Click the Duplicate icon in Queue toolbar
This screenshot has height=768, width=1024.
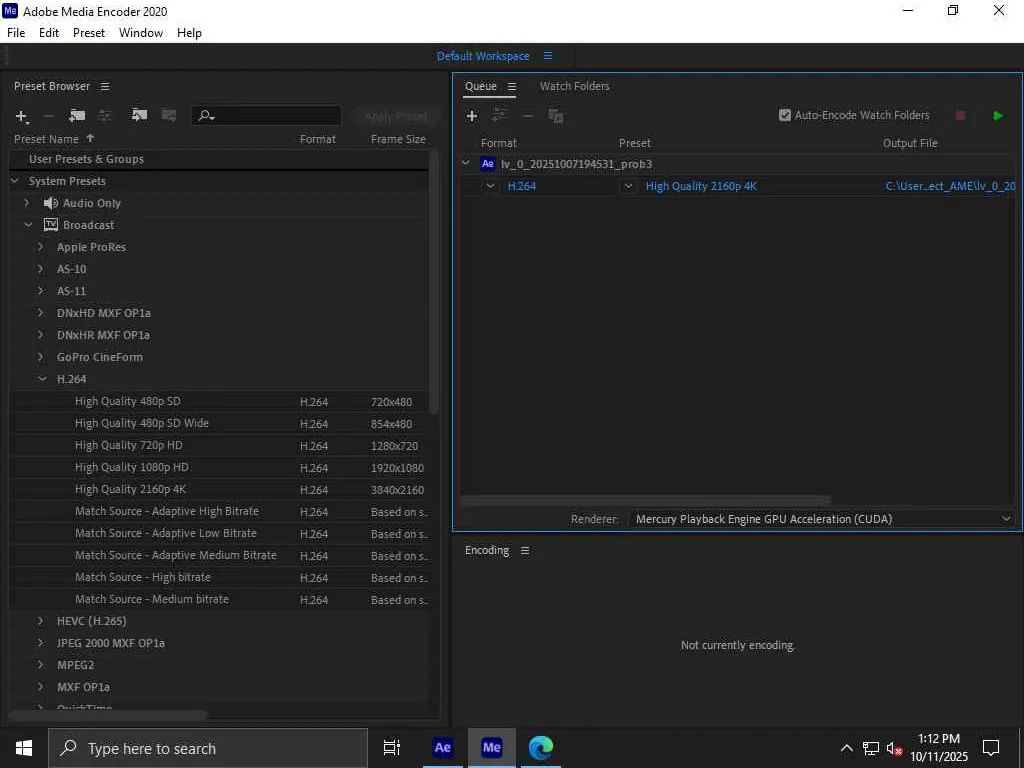pyautogui.click(x=556, y=116)
